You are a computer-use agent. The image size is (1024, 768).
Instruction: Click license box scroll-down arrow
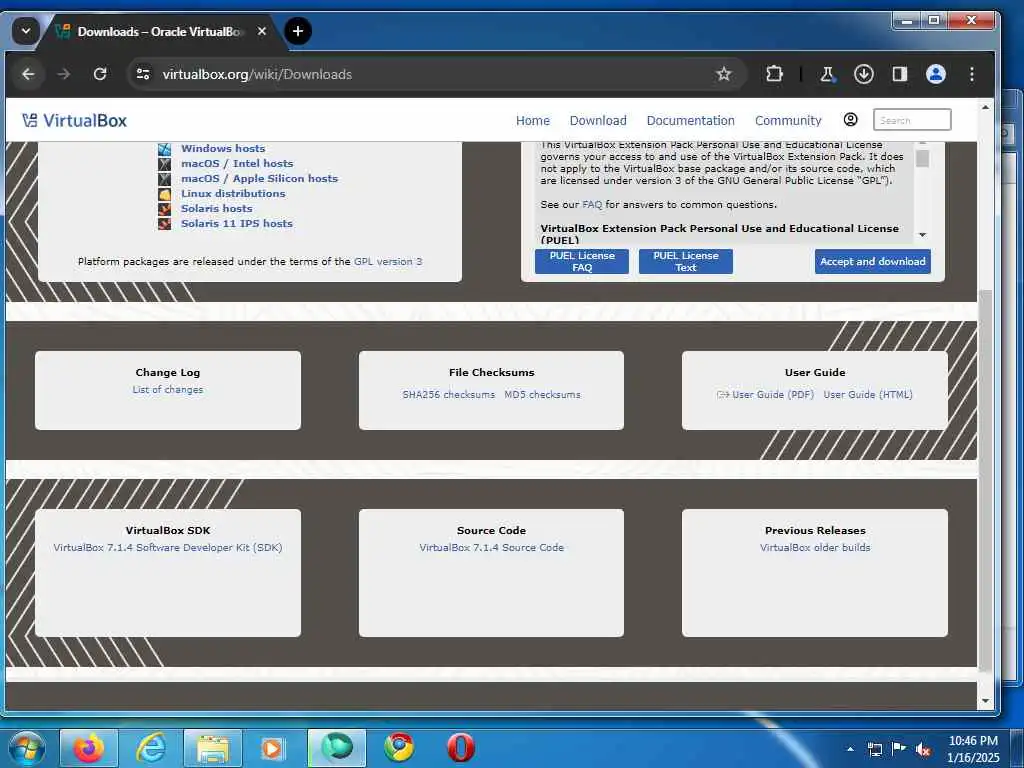click(922, 234)
